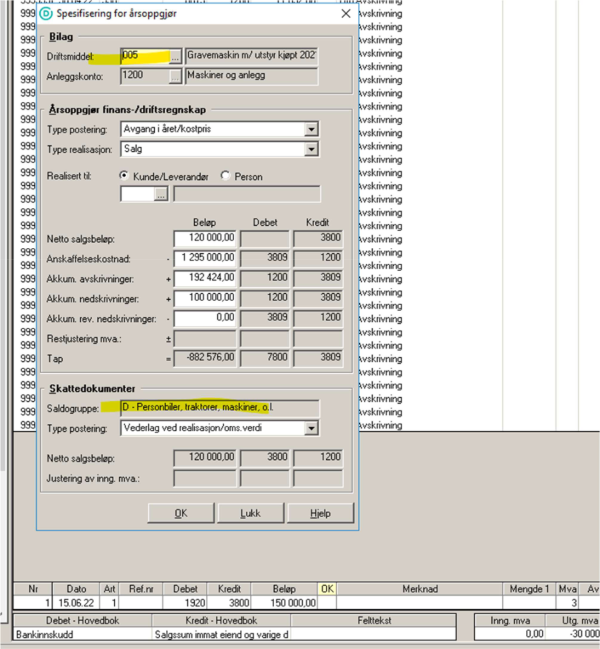Open the Driftsmiddel lookup browse button
600x649 pixels.
175,56
